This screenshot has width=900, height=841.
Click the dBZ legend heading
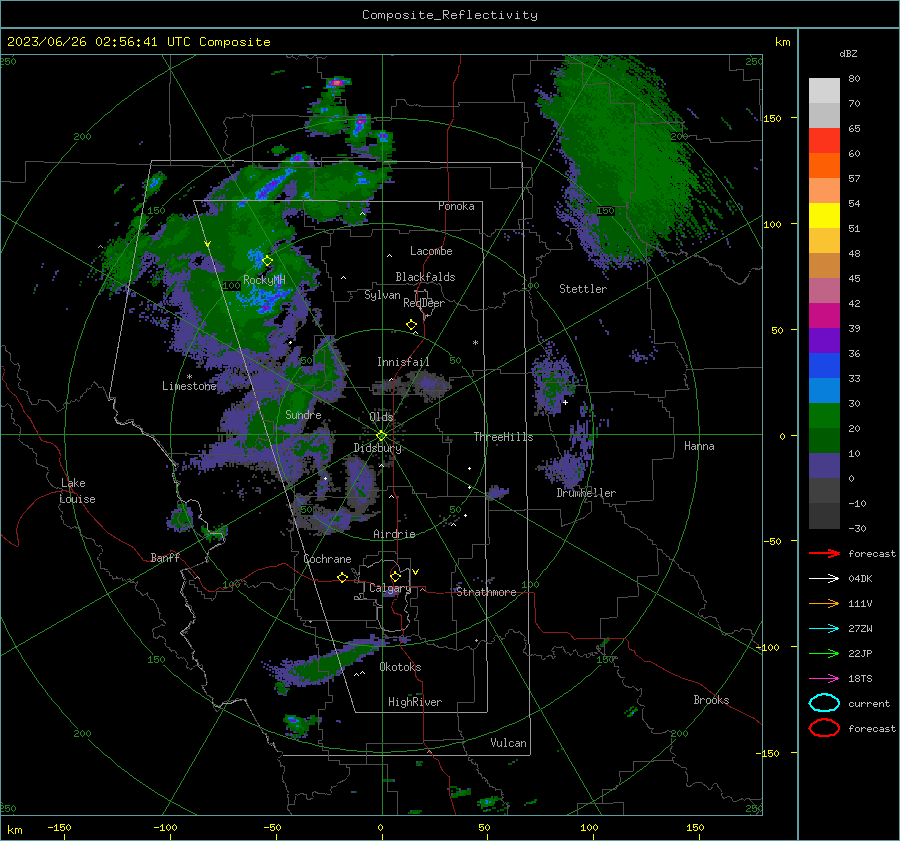848,53
